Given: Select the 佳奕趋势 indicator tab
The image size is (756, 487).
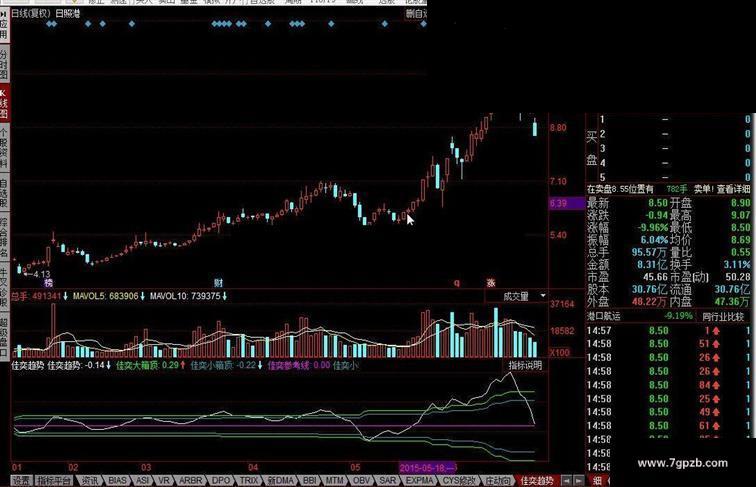Looking at the screenshot, I should (x=537, y=481).
